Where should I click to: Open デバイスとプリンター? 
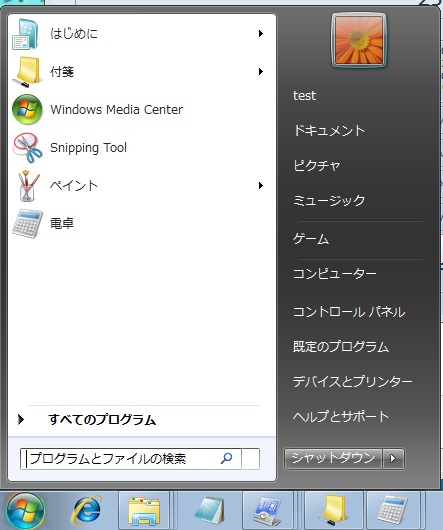(x=352, y=382)
